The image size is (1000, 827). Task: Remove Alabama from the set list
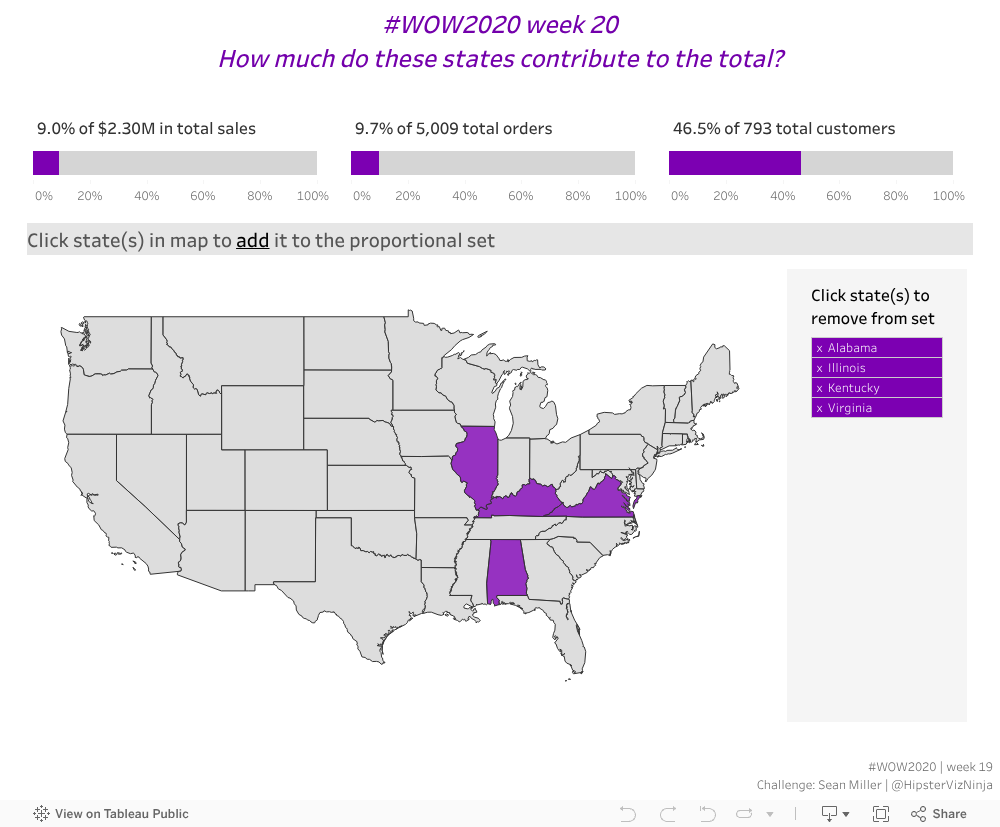876,348
